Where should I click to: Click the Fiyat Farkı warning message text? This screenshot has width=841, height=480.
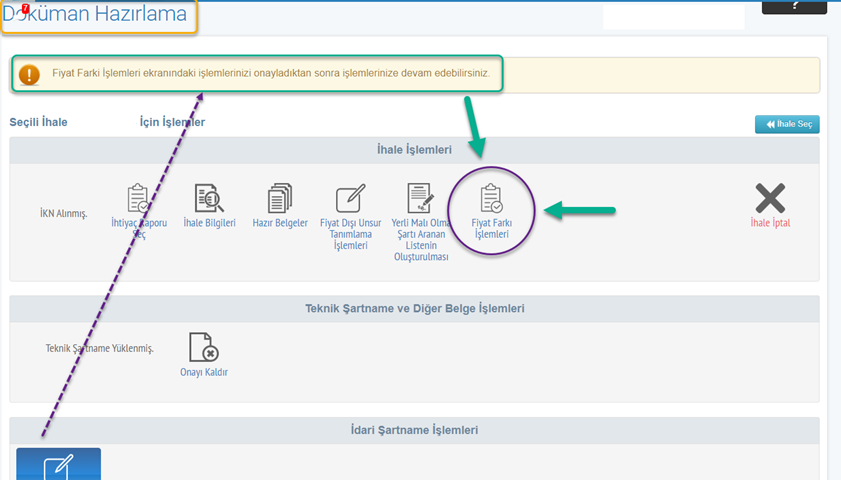click(270, 75)
